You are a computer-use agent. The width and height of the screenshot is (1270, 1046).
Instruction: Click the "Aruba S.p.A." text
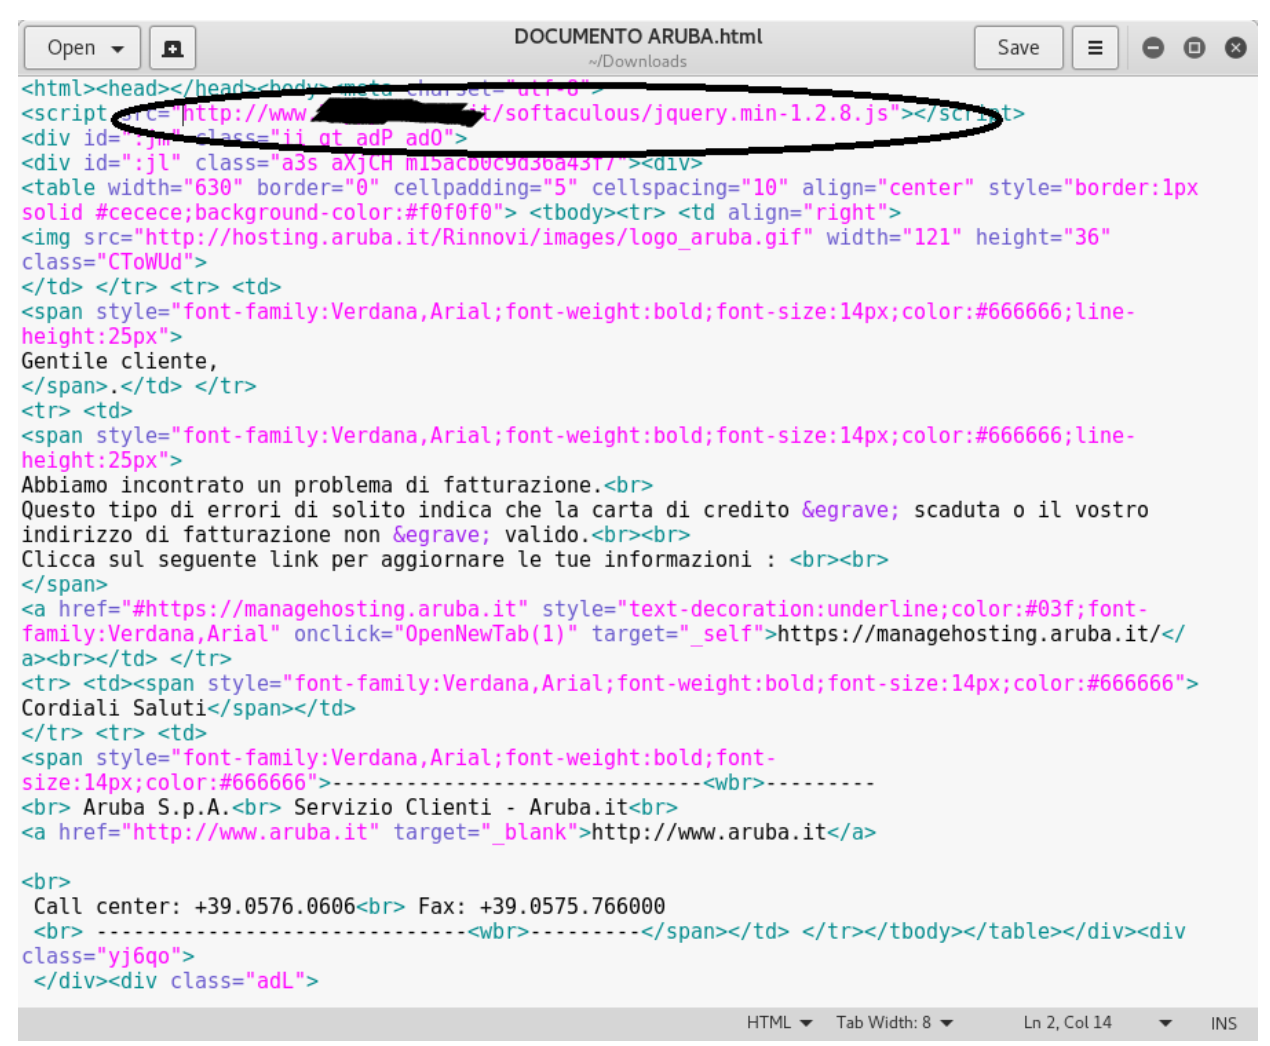pyautogui.click(x=157, y=807)
